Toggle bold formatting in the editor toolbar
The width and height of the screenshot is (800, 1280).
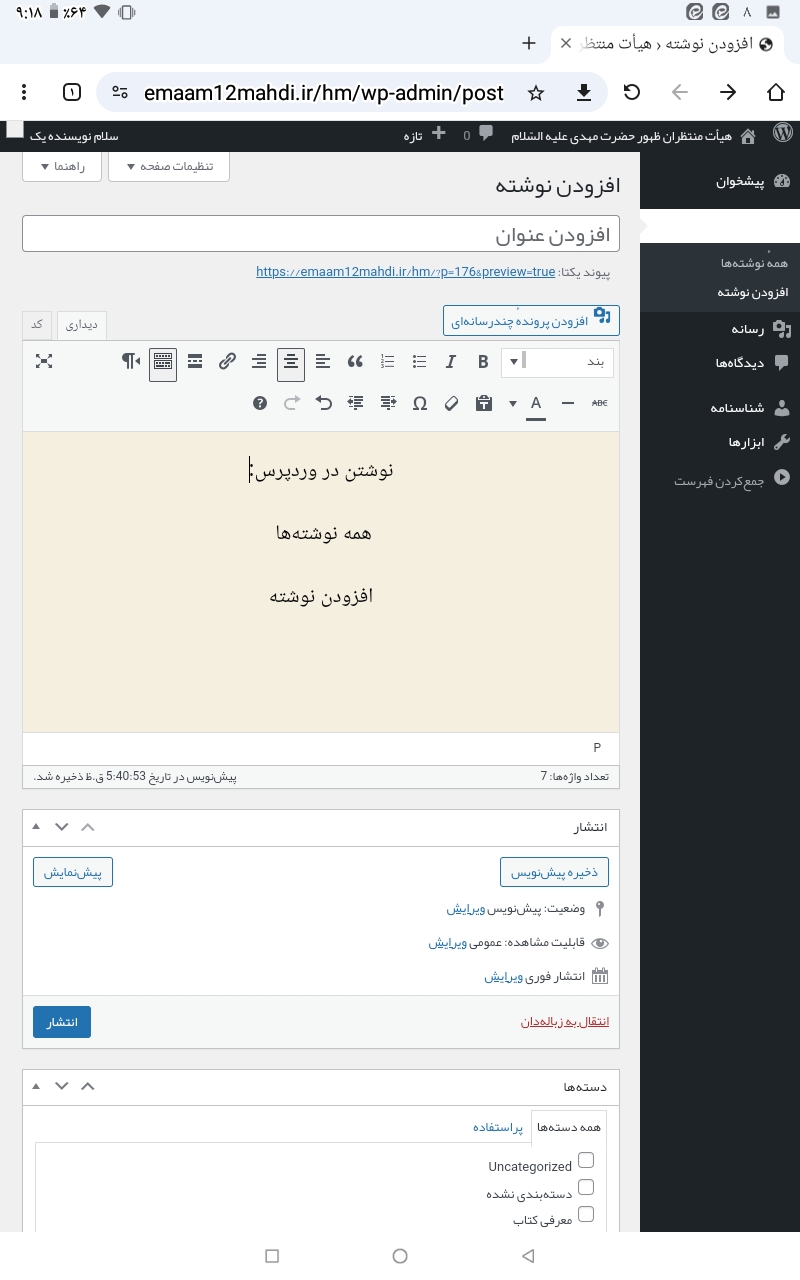(483, 362)
